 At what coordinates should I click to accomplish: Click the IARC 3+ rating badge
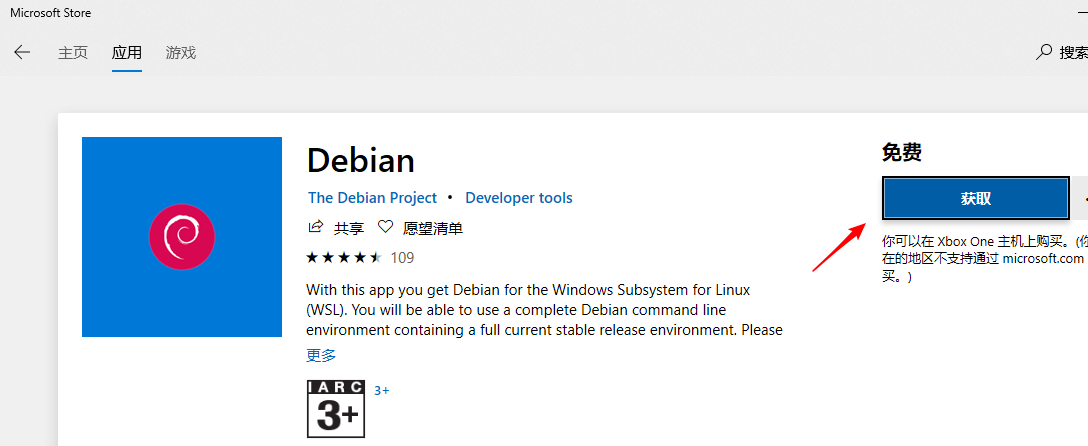[336, 408]
